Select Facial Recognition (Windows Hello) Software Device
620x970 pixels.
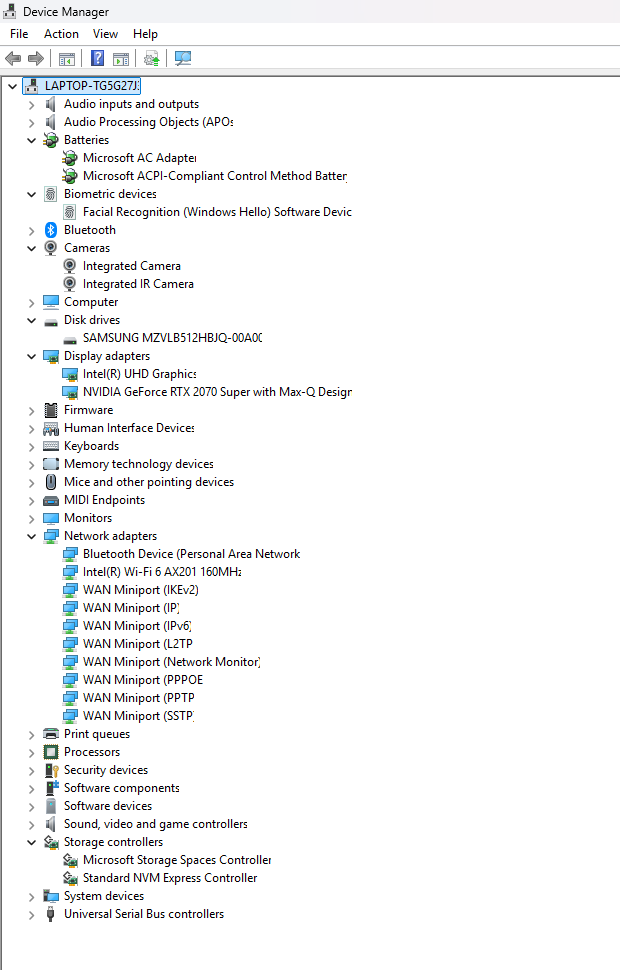click(x=217, y=212)
